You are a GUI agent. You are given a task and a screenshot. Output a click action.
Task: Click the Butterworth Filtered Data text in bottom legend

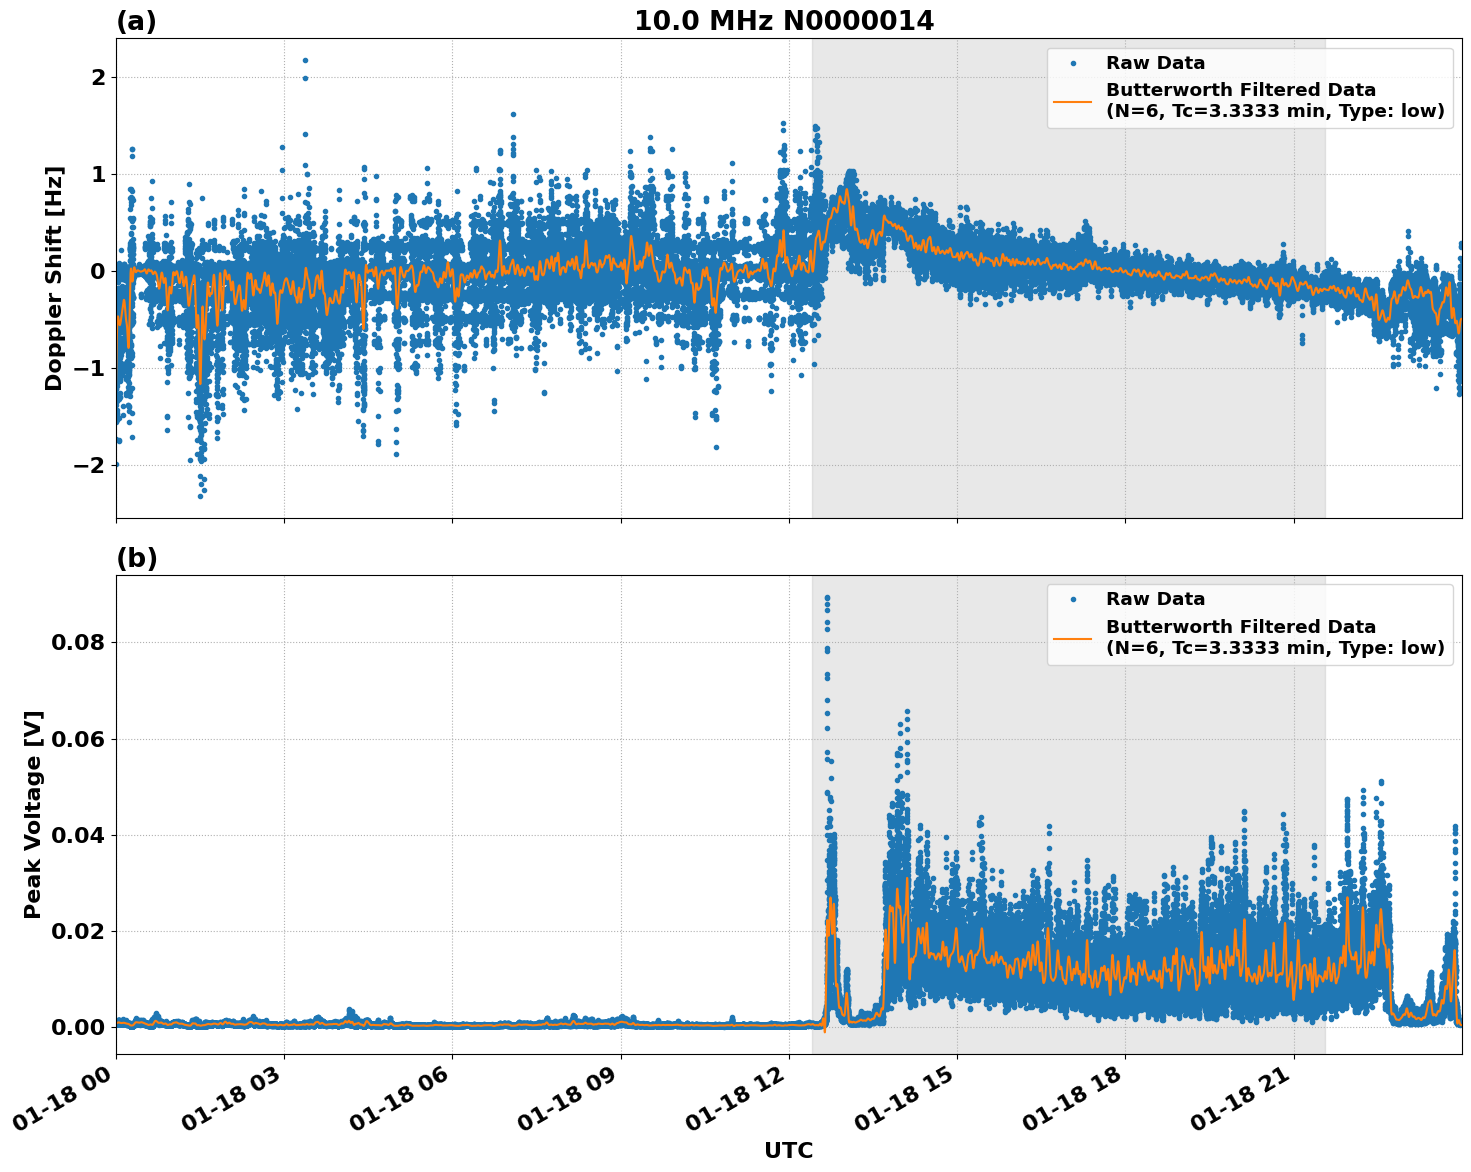click(x=1238, y=625)
